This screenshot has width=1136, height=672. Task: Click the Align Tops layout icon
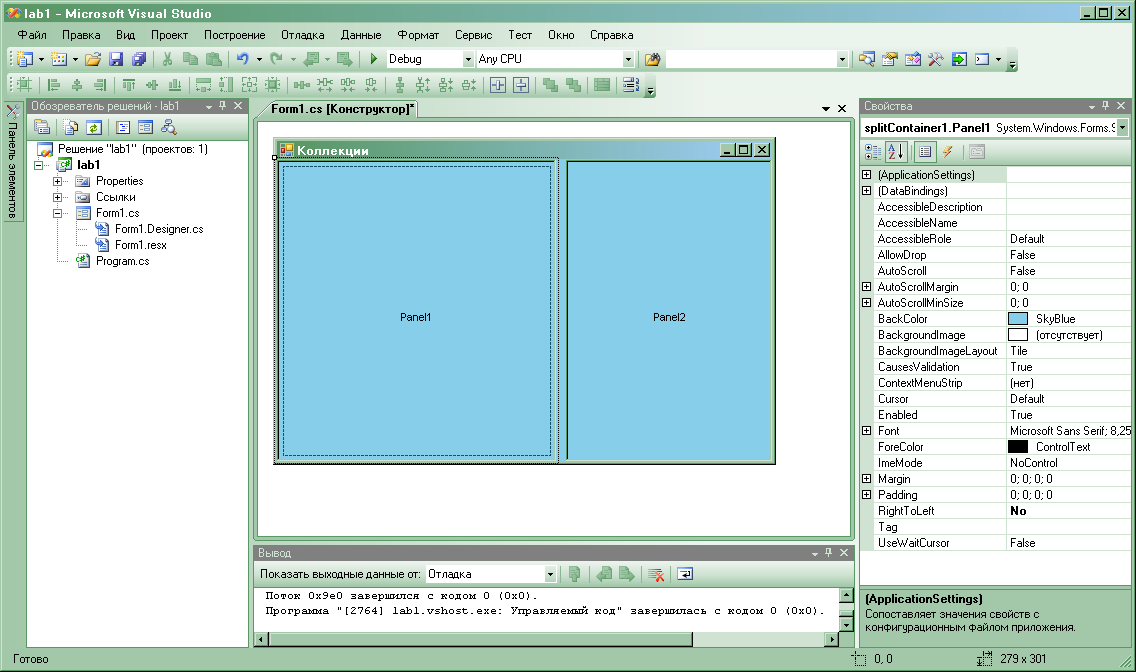click(129, 85)
